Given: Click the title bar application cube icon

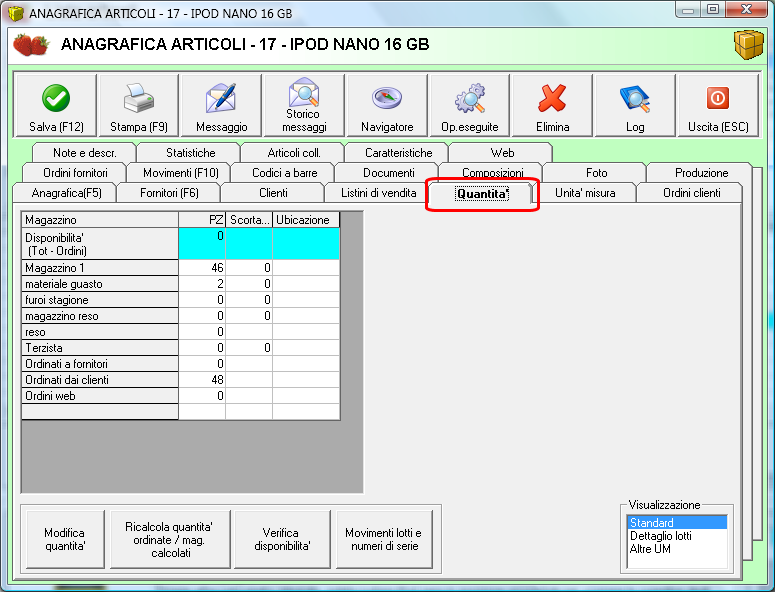Looking at the screenshot, I should click(16, 13).
